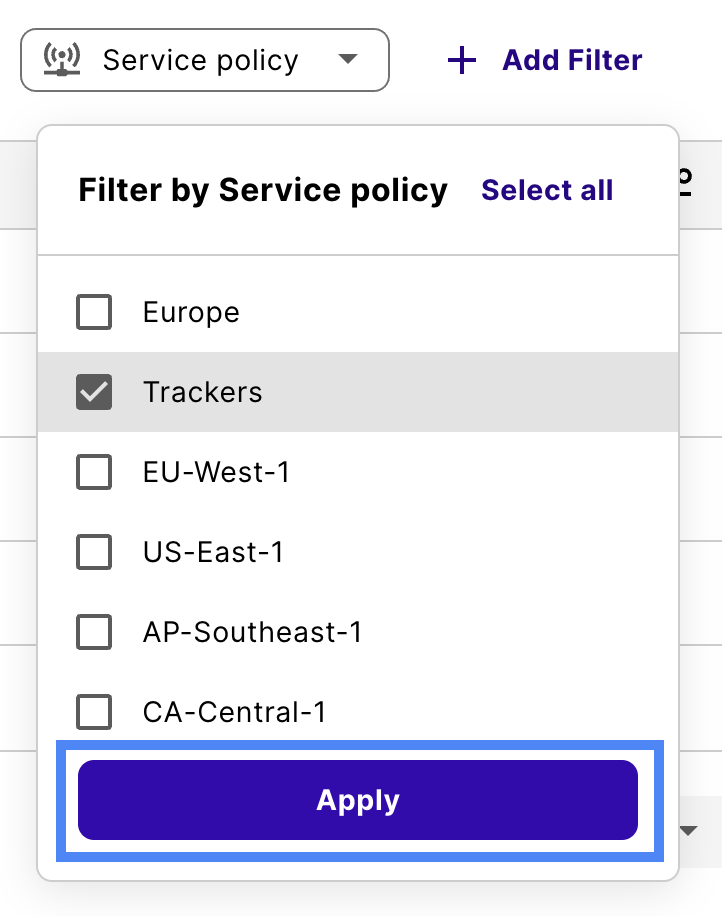Tick the US-East-1 checkbox

pyautogui.click(x=94, y=552)
